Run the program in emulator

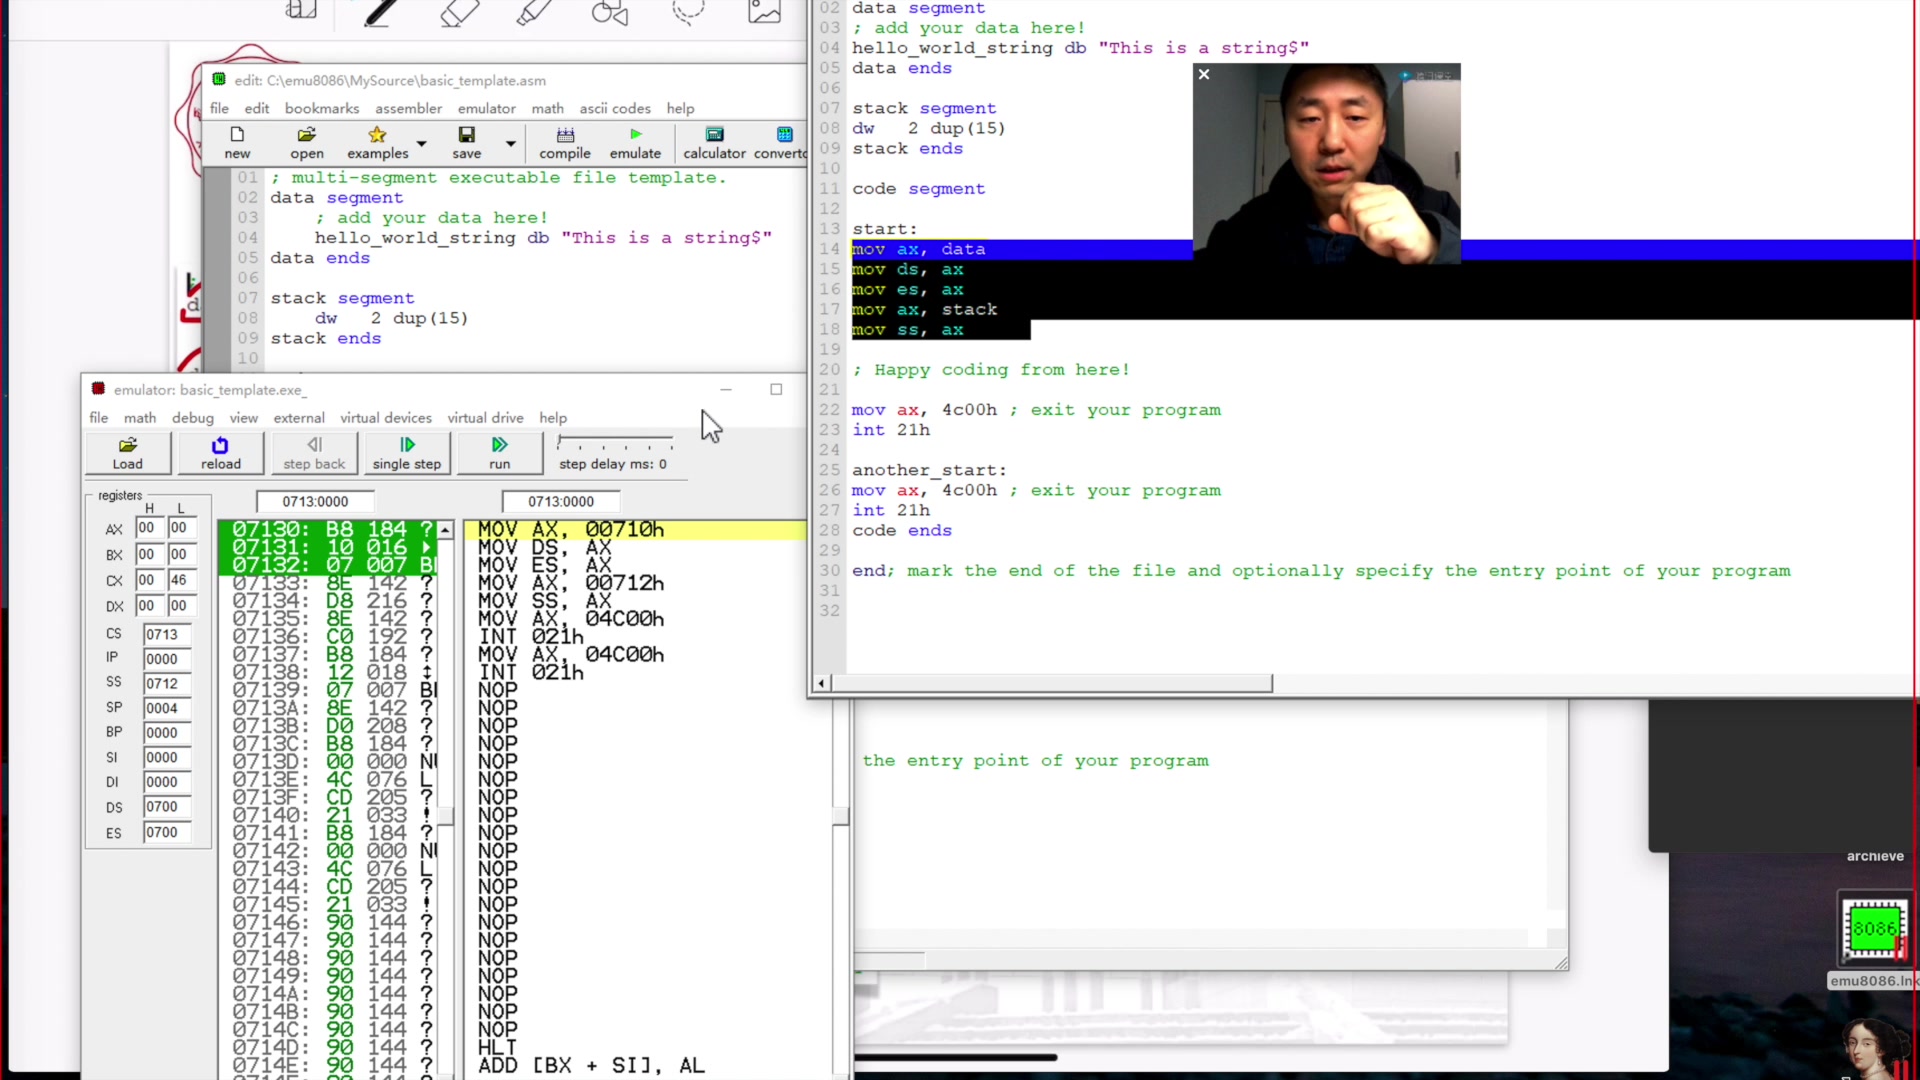point(499,453)
